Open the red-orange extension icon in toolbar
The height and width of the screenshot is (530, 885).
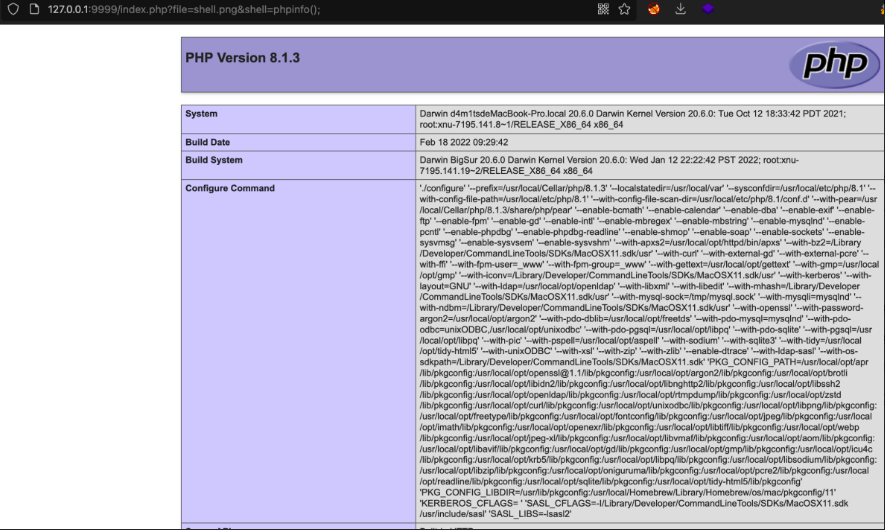click(x=654, y=9)
